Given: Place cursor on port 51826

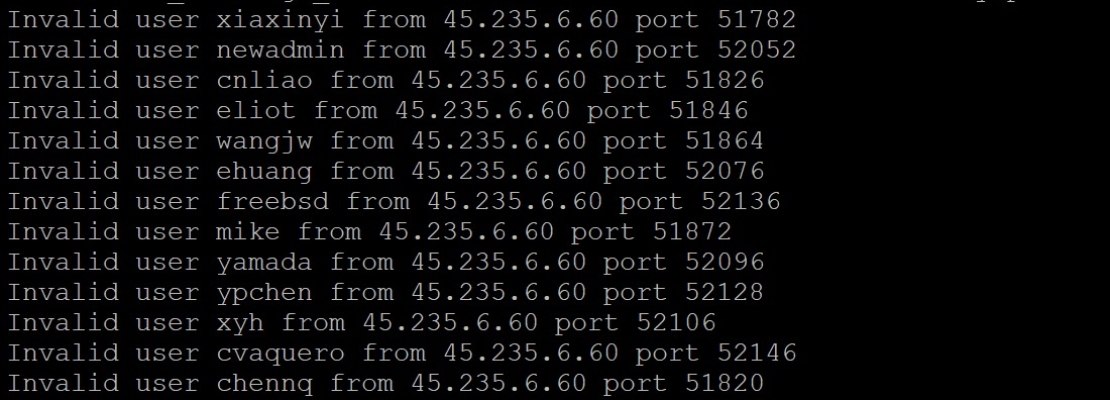Looking at the screenshot, I should pyautogui.click(x=725, y=81).
